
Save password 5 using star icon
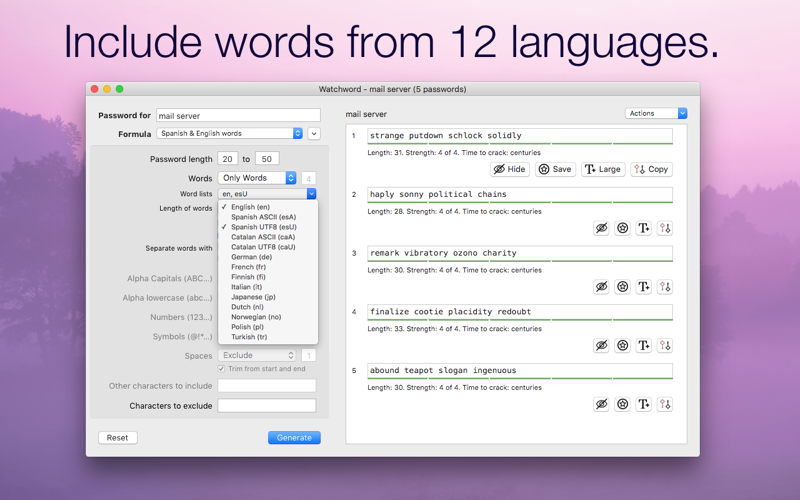[x=622, y=404]
